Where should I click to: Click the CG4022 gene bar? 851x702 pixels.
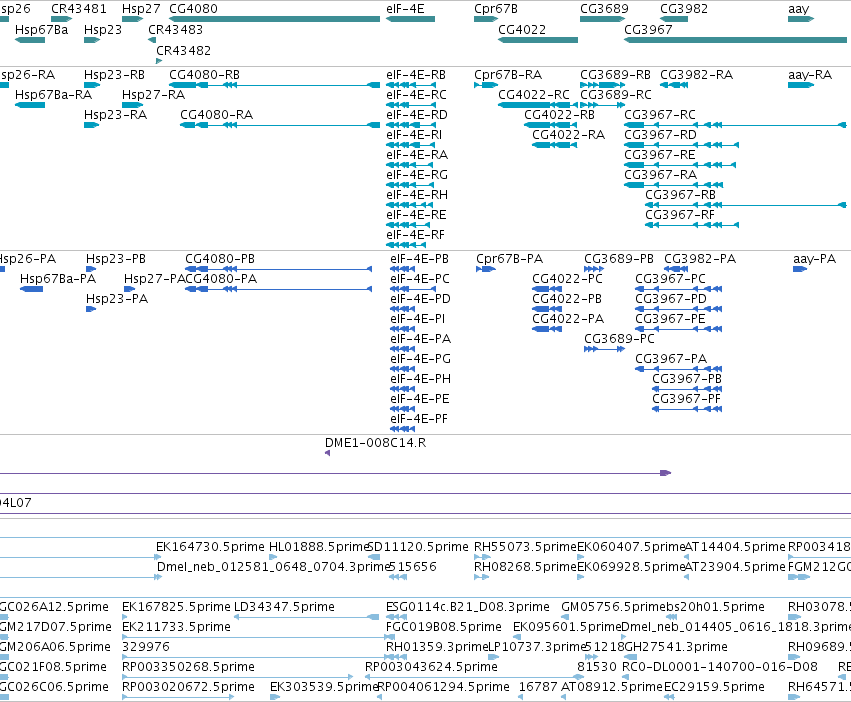point(538,40)
